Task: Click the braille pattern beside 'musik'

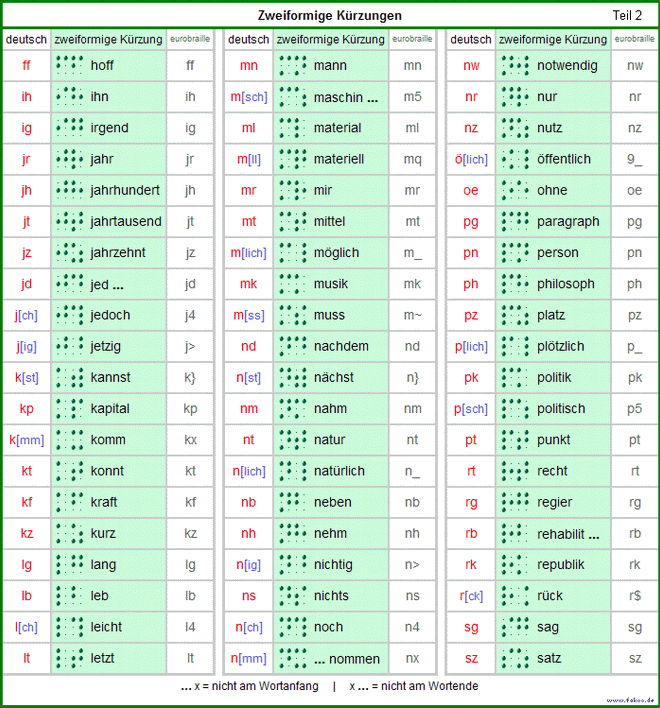Action: [x=293, y=284]
